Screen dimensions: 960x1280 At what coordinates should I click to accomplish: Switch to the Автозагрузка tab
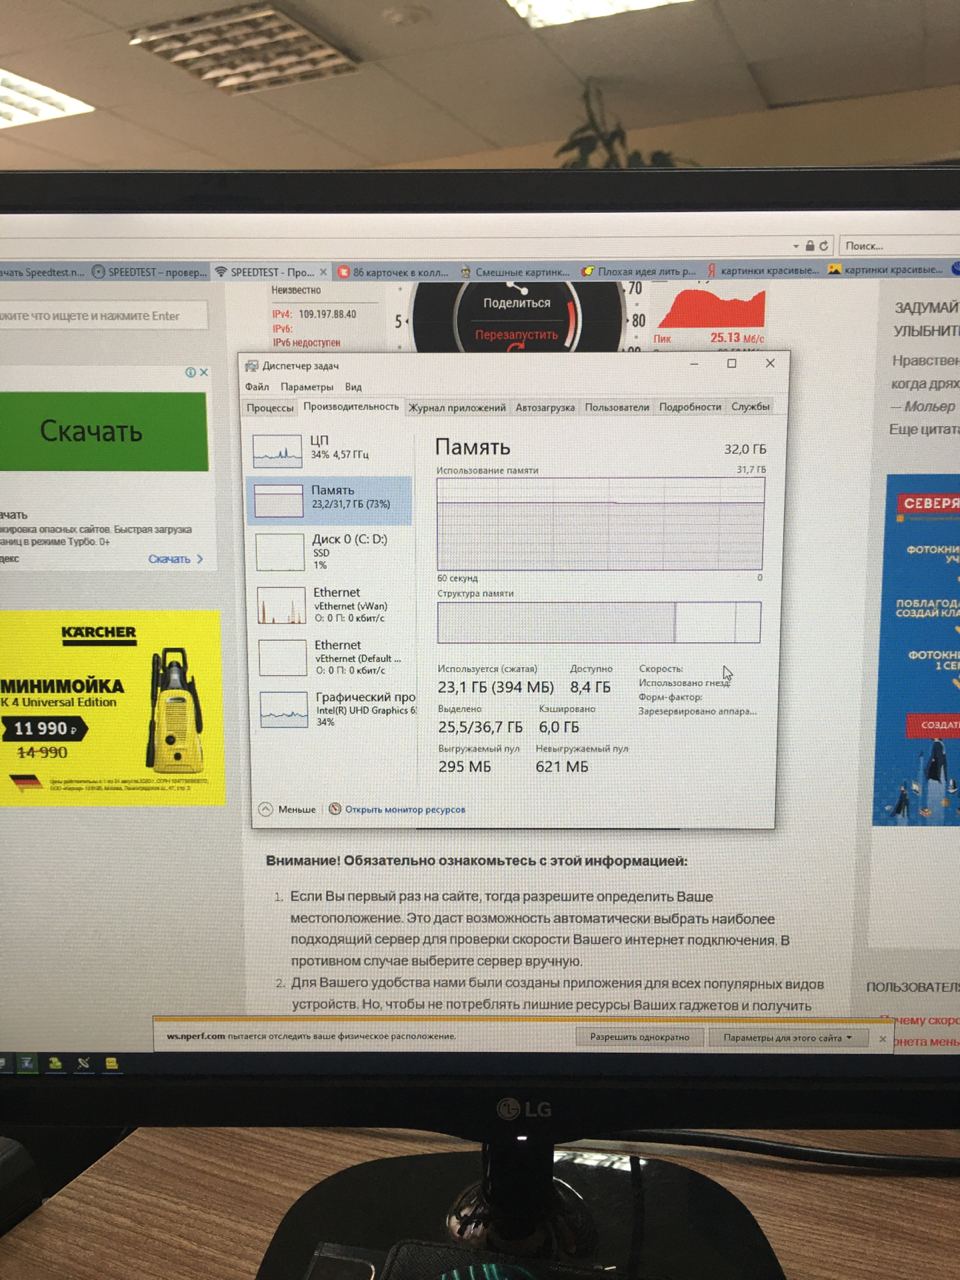tap(545, 408)
